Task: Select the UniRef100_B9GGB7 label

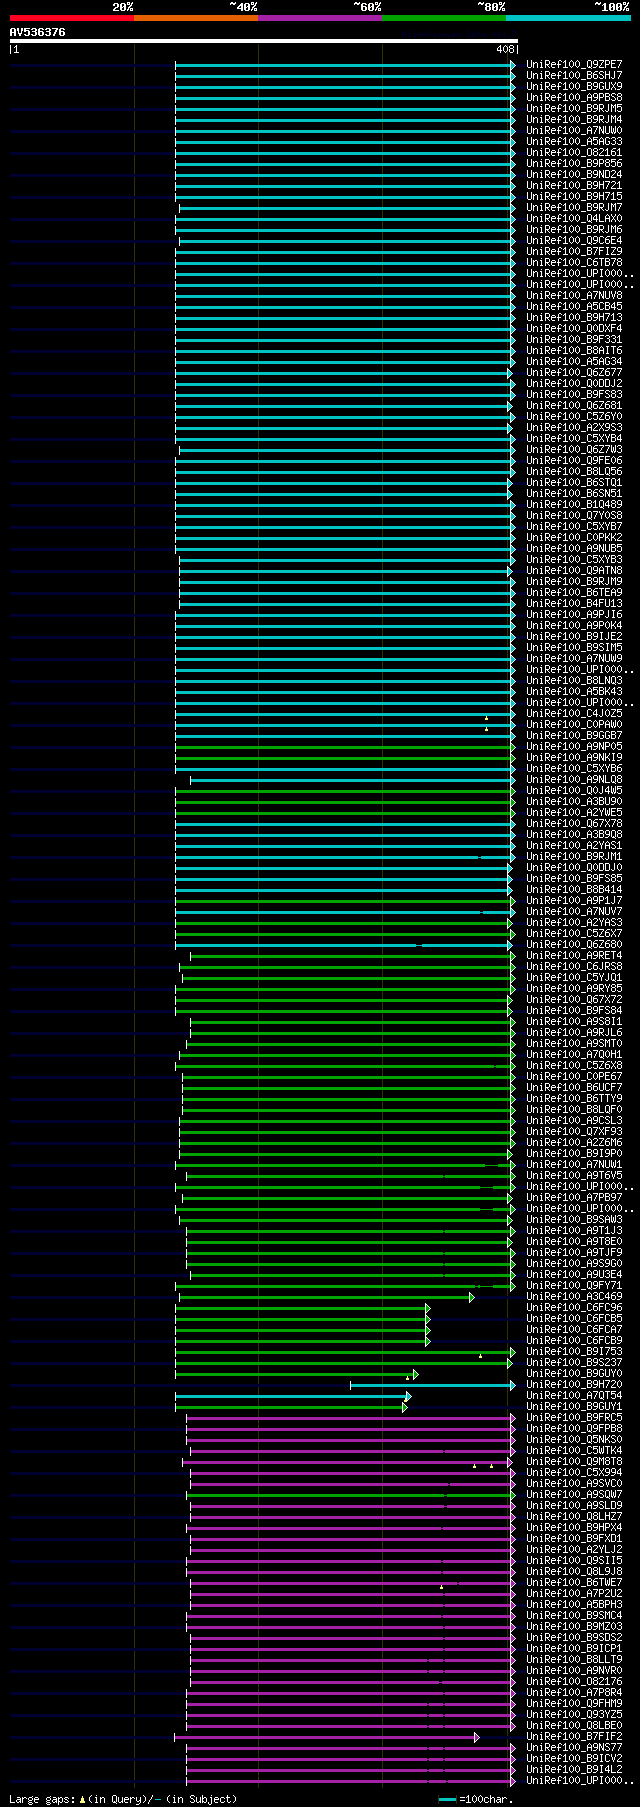Action: 574,735
